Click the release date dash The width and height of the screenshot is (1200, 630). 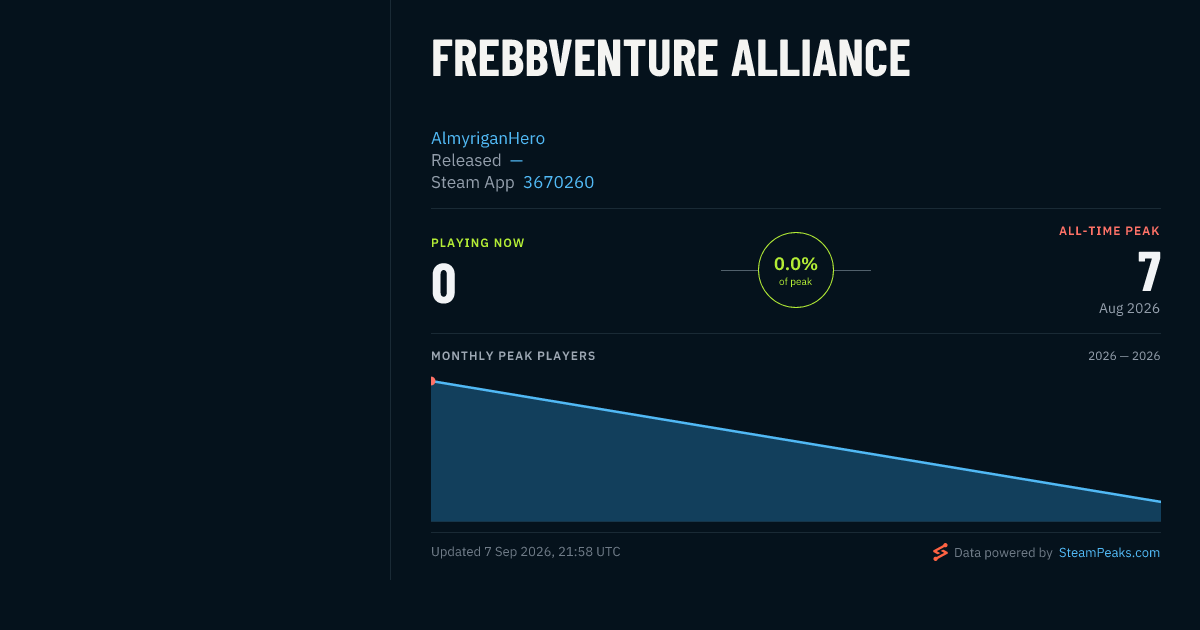pyautogui.click(x=516, y=160)
